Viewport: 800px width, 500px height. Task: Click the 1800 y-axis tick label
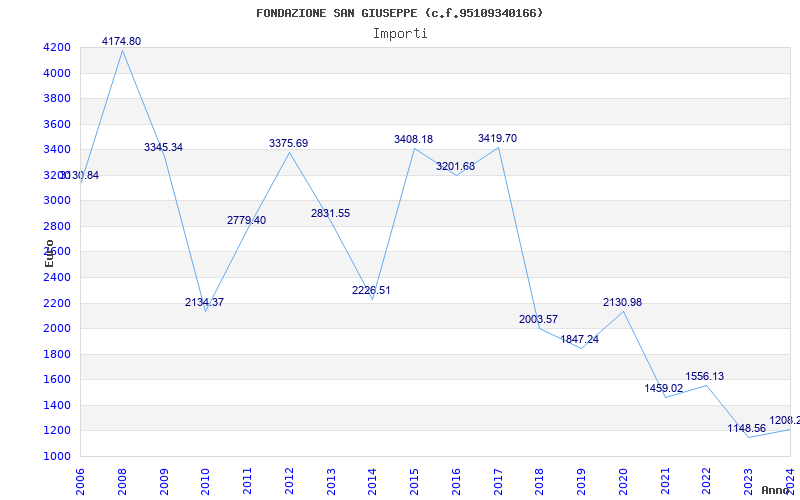coord(57,355)
